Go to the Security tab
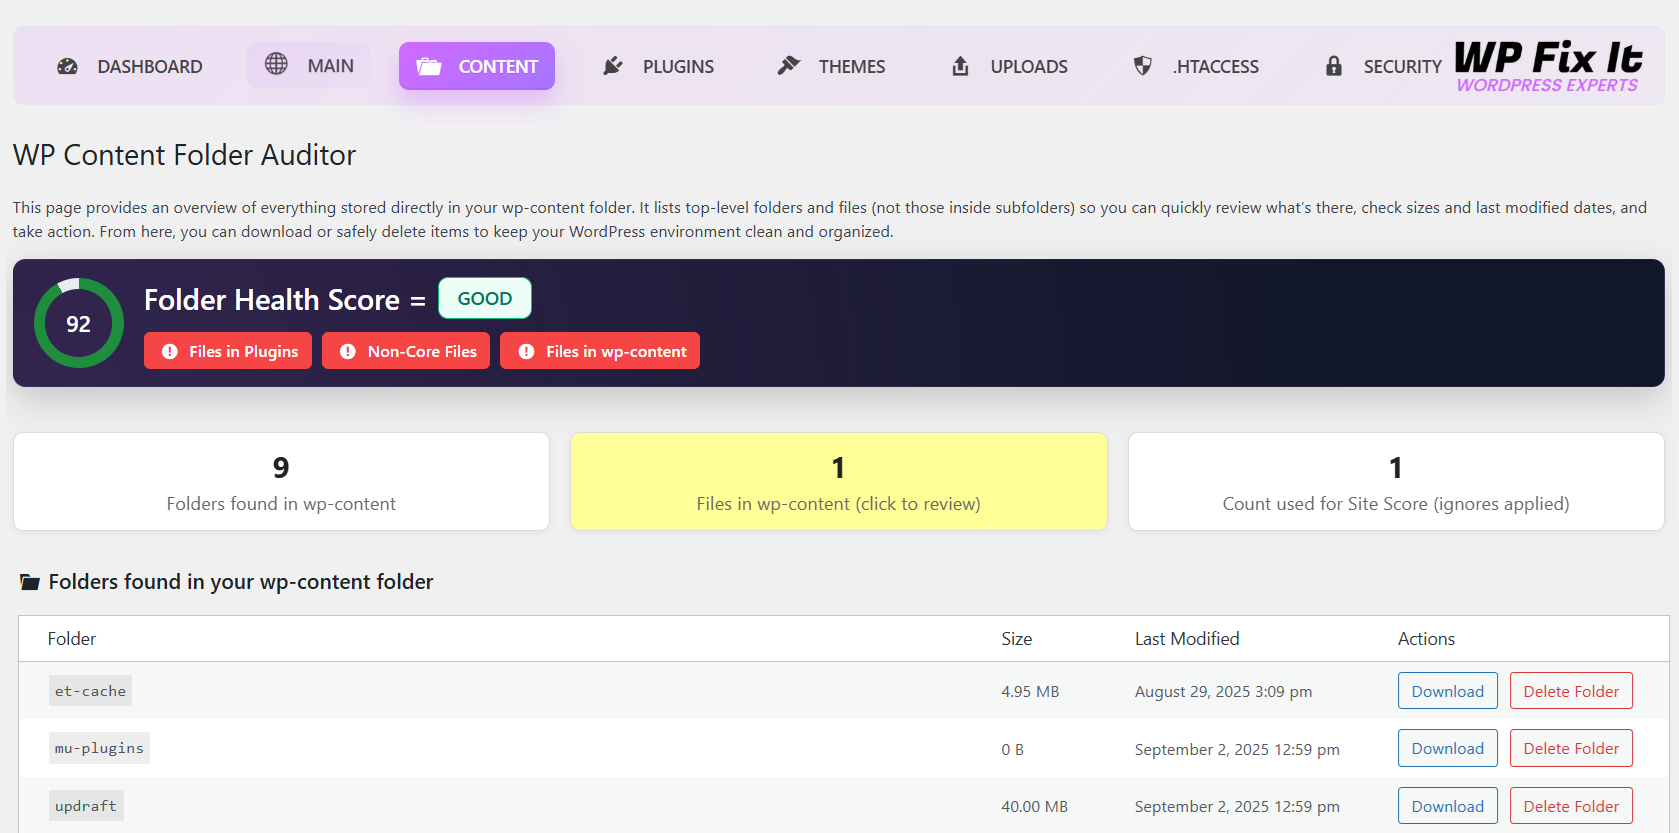1679x833 pixels. pyautogui.click(x=1383, y=66)
